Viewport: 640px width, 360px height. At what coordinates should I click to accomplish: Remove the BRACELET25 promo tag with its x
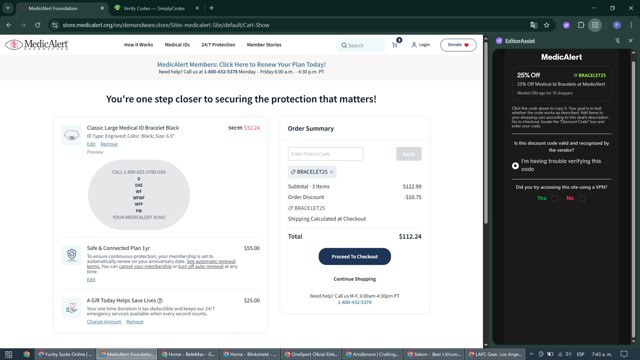click(x=331, y=172)
